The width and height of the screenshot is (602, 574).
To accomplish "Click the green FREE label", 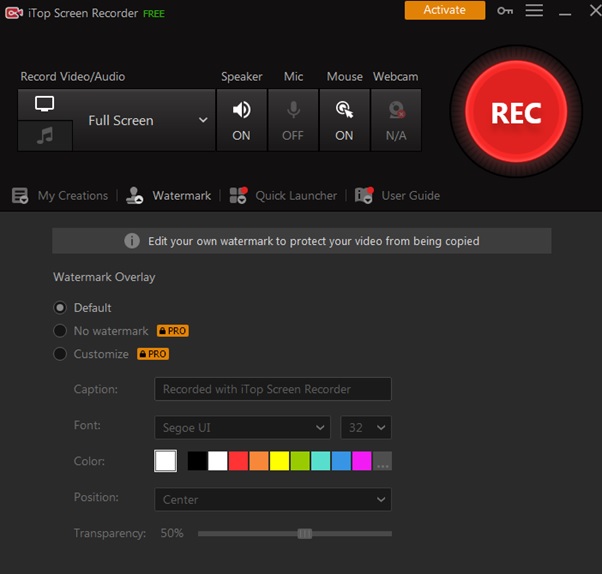I will point(154,14).
